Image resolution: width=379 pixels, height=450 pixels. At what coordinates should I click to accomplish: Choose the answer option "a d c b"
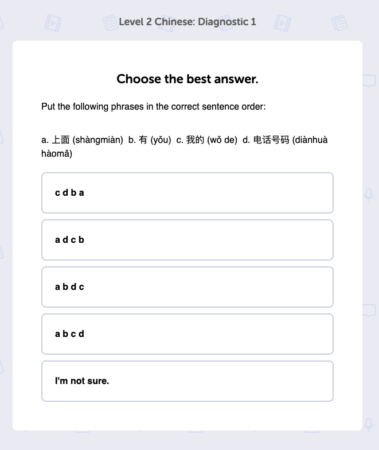coord(187,240)
